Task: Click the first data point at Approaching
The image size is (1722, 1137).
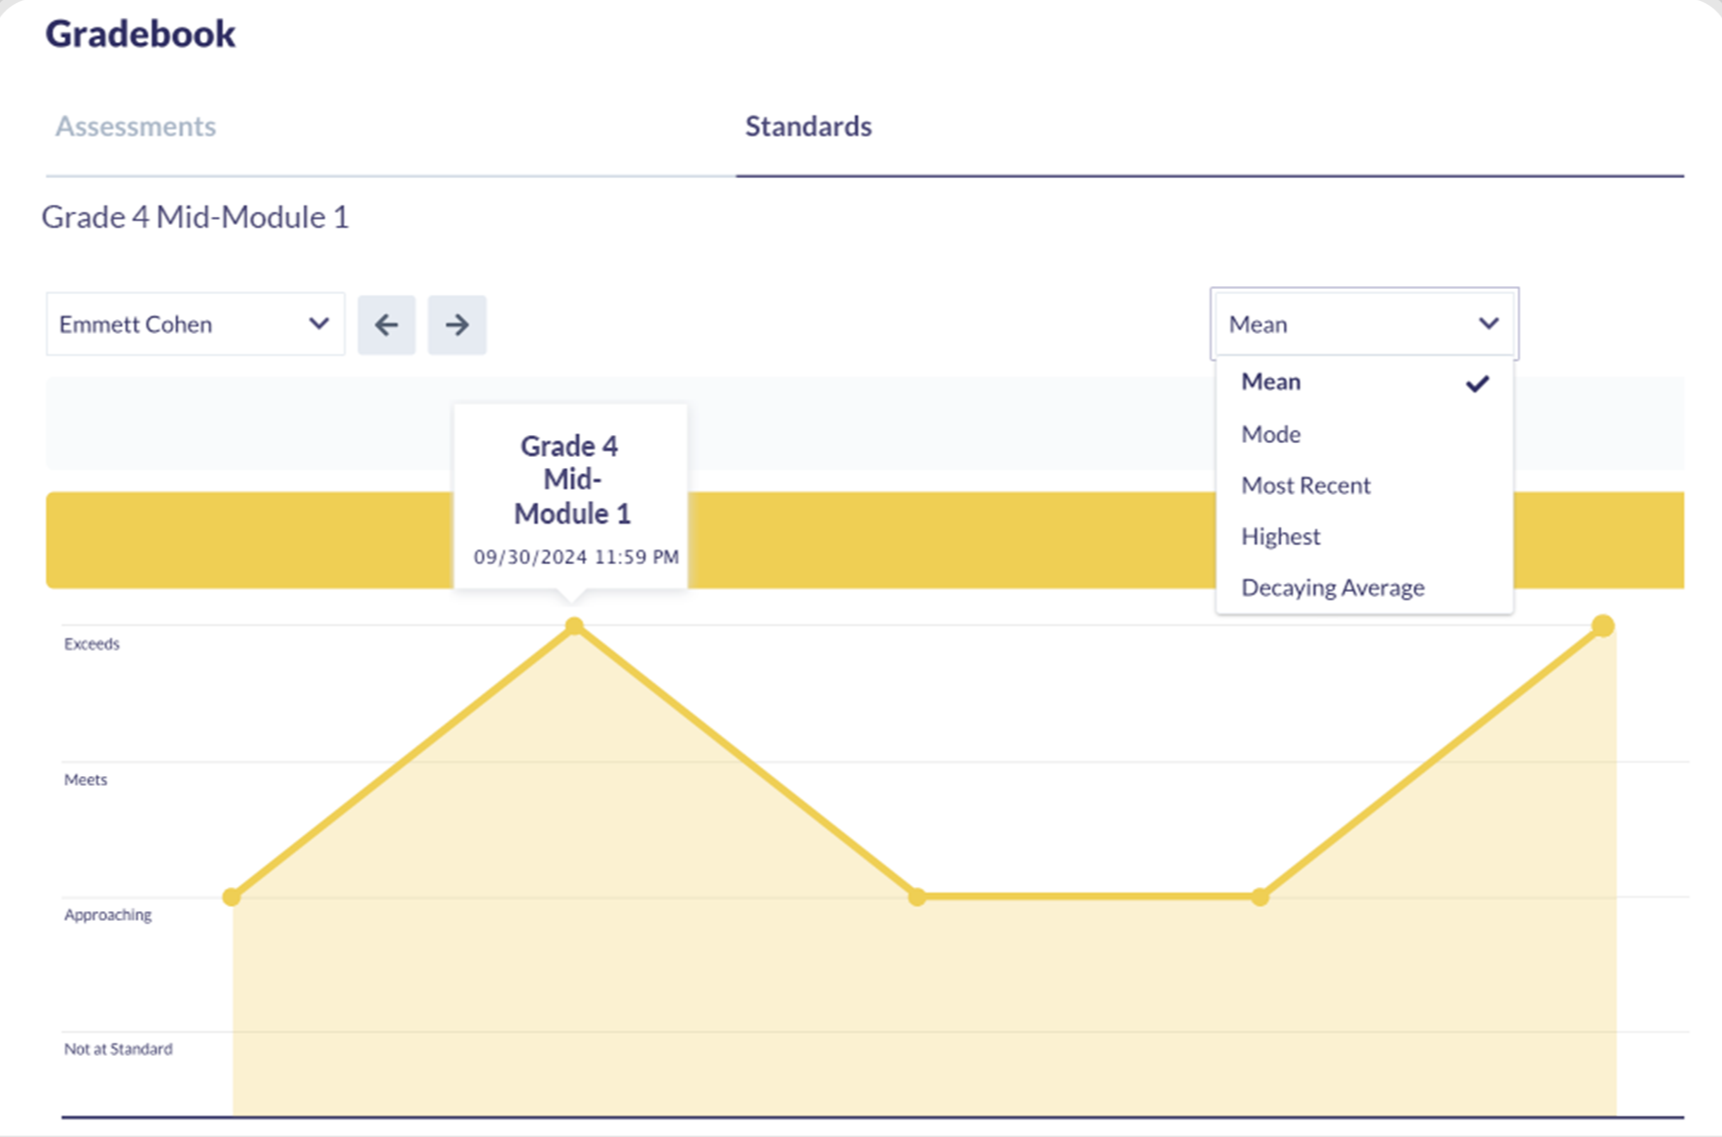Action: (232, 897)
